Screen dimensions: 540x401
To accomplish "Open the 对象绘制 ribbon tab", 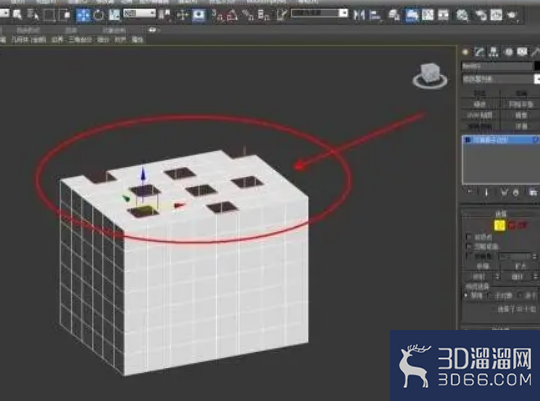I will (x=114, y=31).
